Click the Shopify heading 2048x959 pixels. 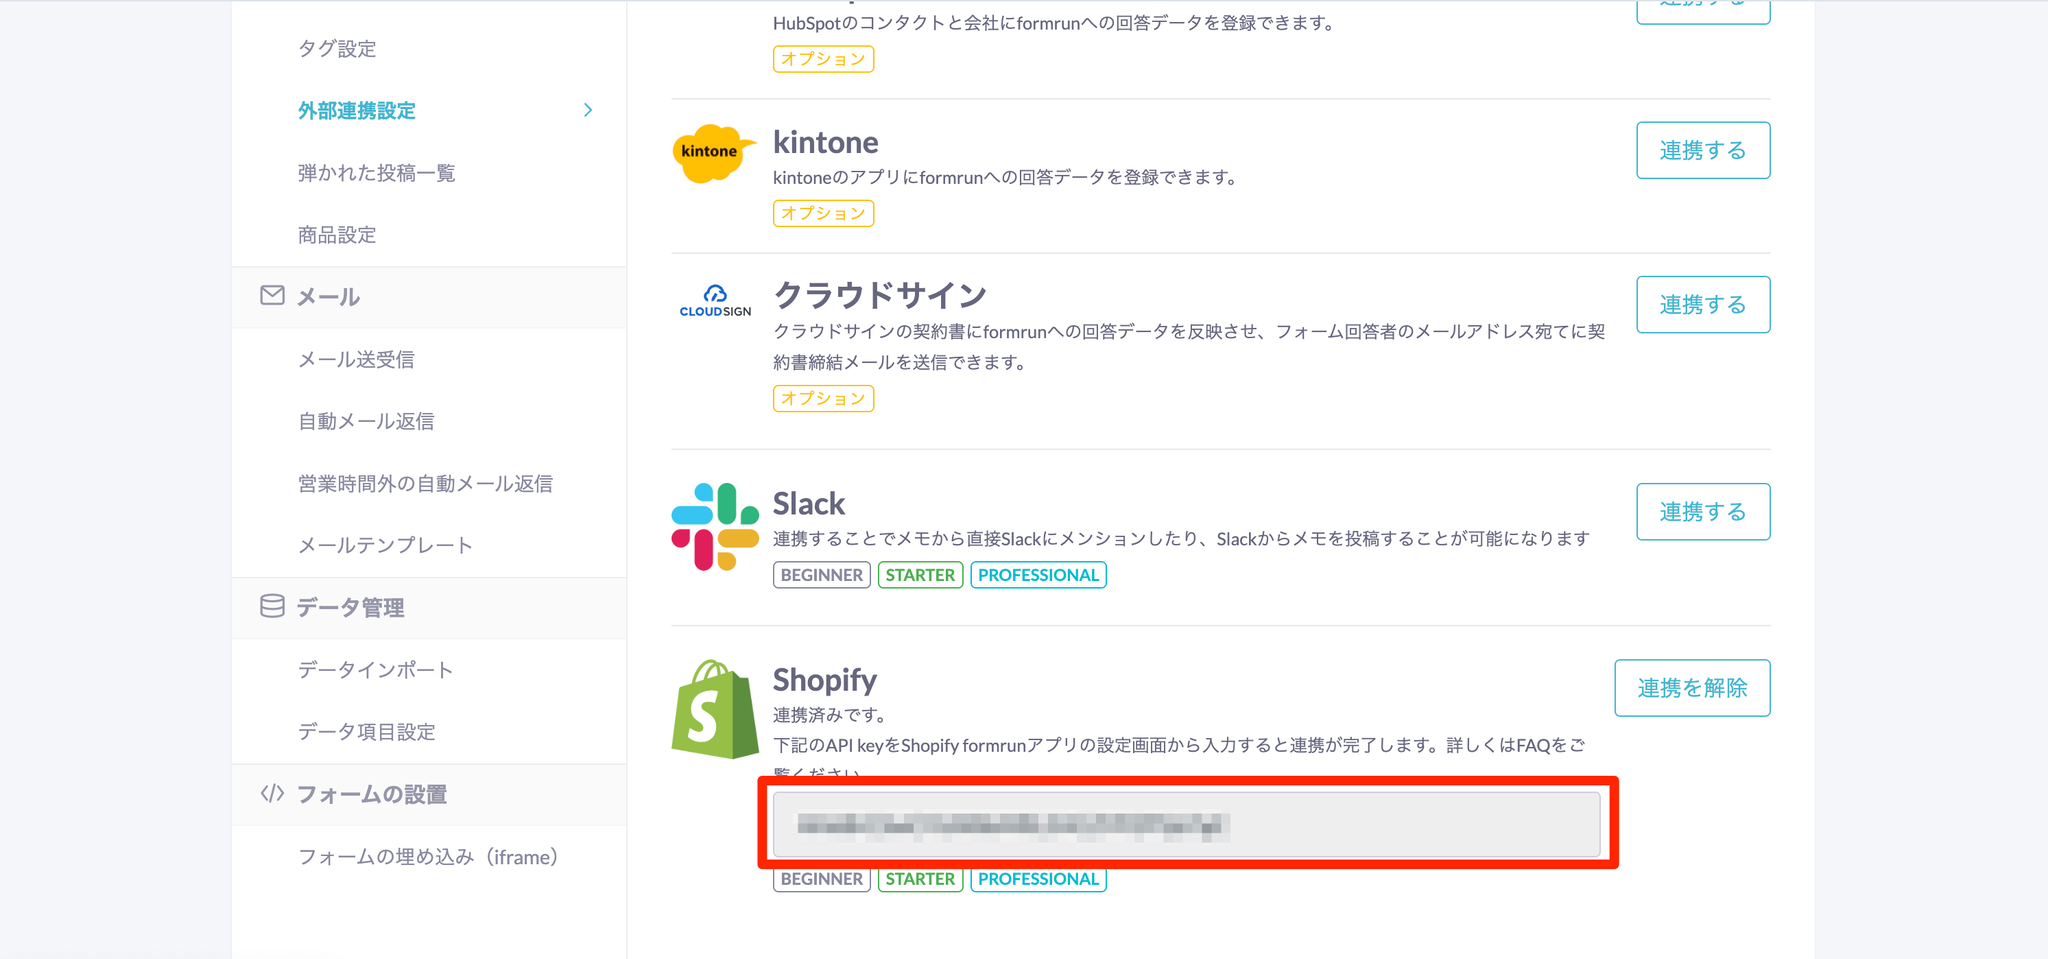[x=825, y=680]
